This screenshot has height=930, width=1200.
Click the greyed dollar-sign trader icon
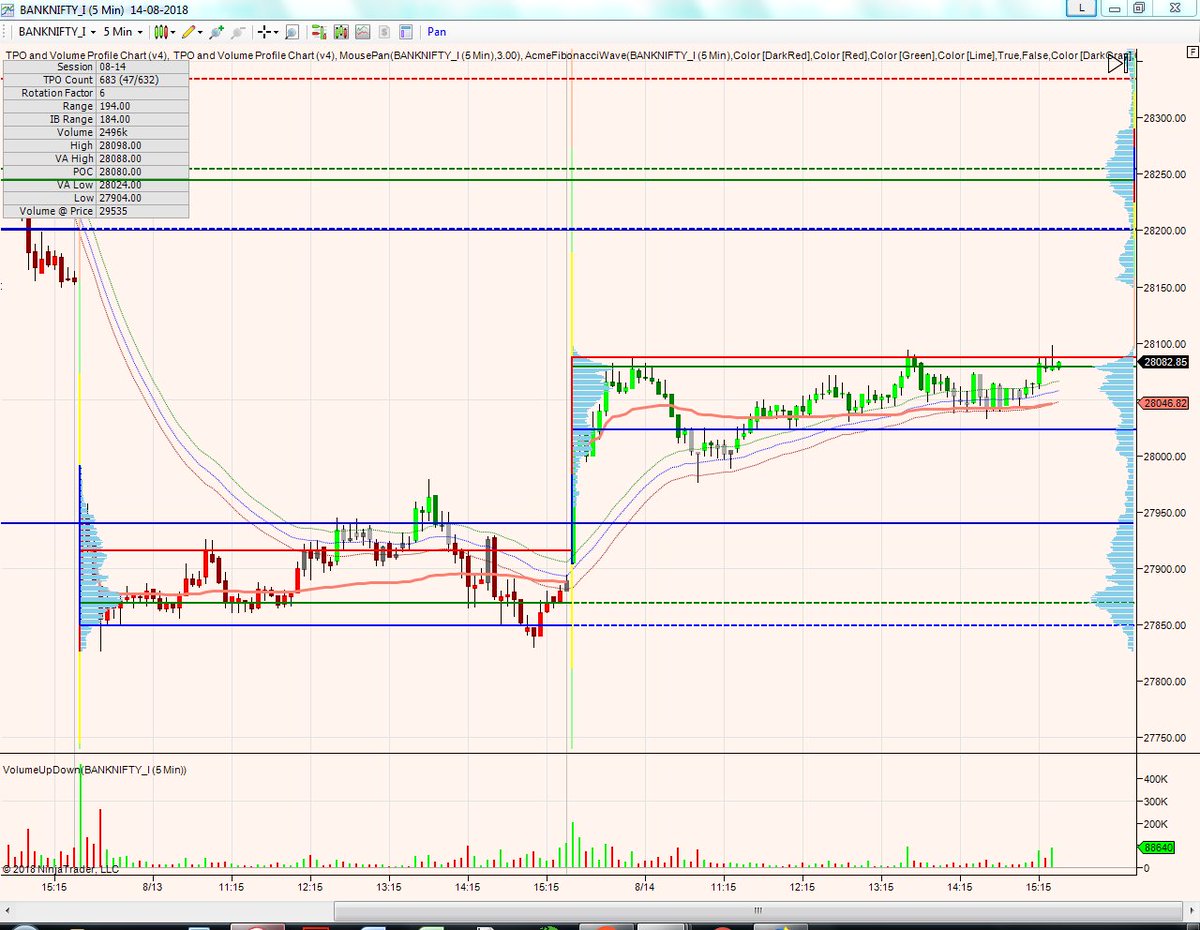click(x=384, y=32)
